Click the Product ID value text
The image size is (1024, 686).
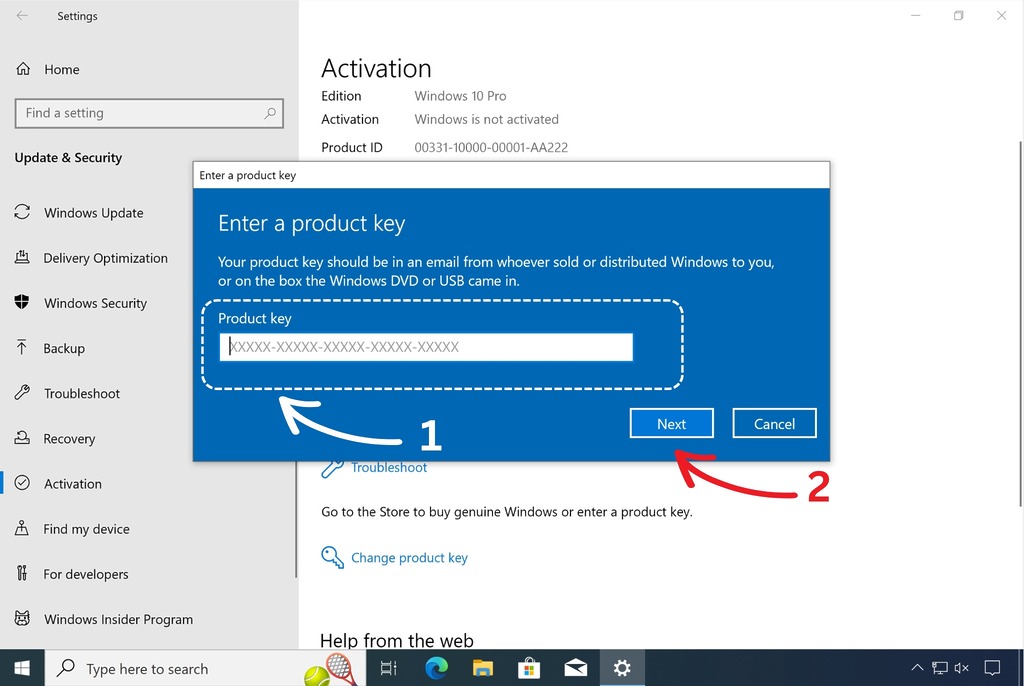point(491,148)
